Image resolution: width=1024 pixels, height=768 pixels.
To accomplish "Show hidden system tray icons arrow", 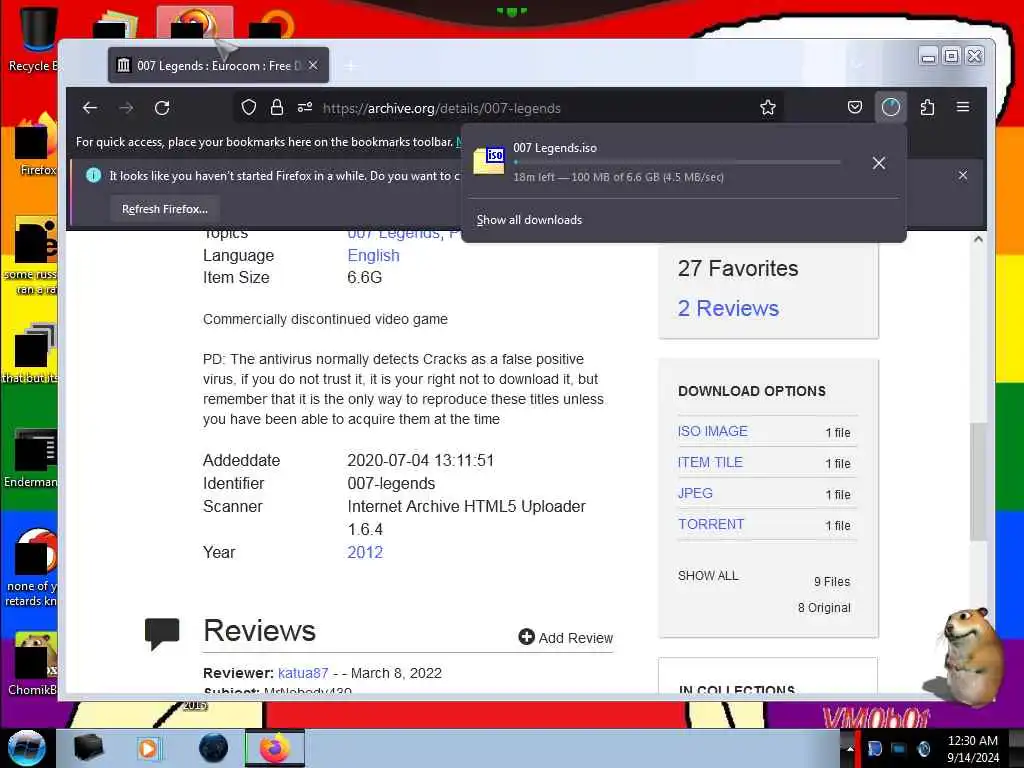I will click(850, 749).
